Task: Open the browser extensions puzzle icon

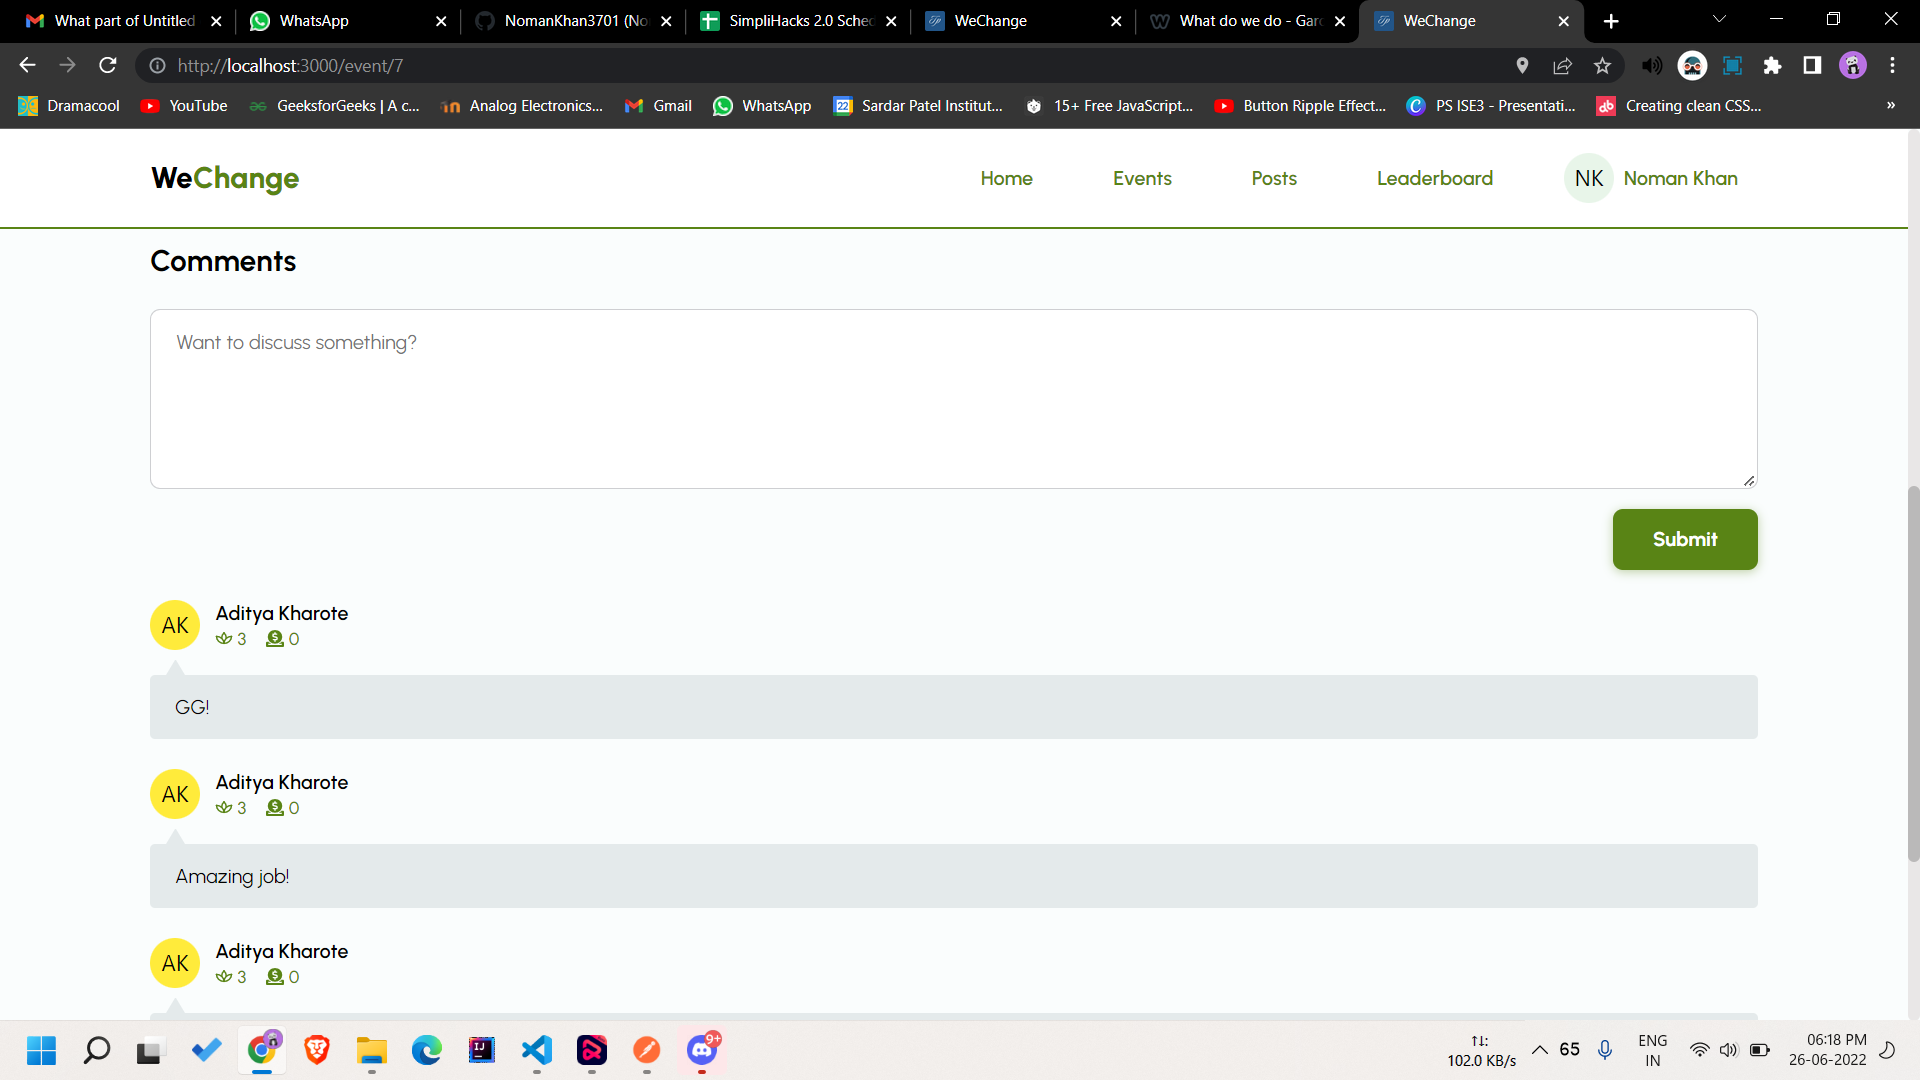Action: pyautogui.click(x=1772, y=66)
